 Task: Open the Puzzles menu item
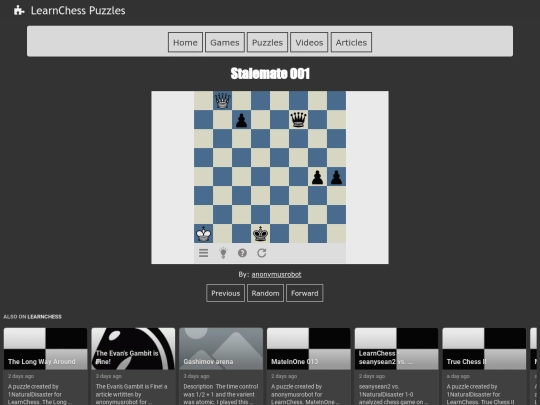(267, 42)
